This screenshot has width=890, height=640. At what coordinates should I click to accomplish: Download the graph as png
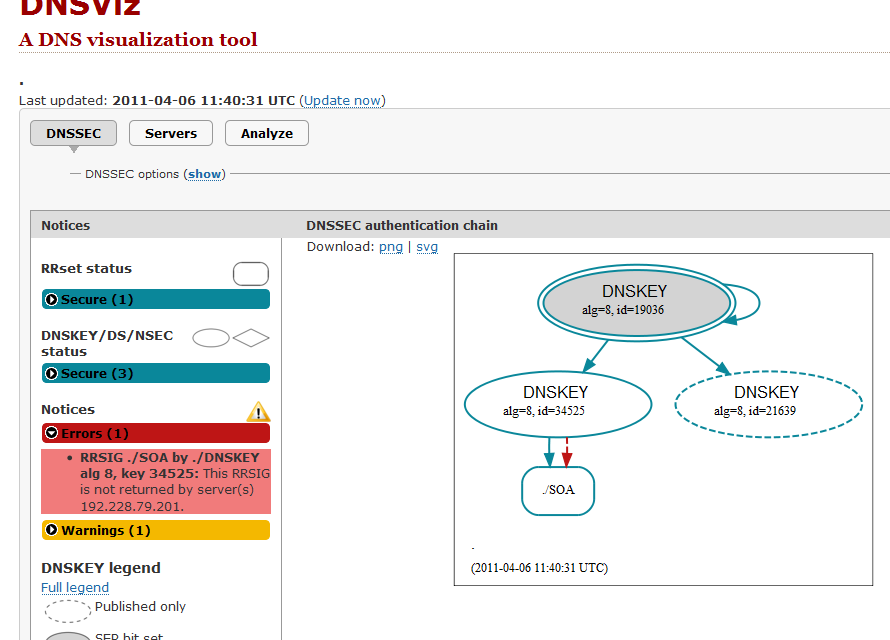pos(391,247)
